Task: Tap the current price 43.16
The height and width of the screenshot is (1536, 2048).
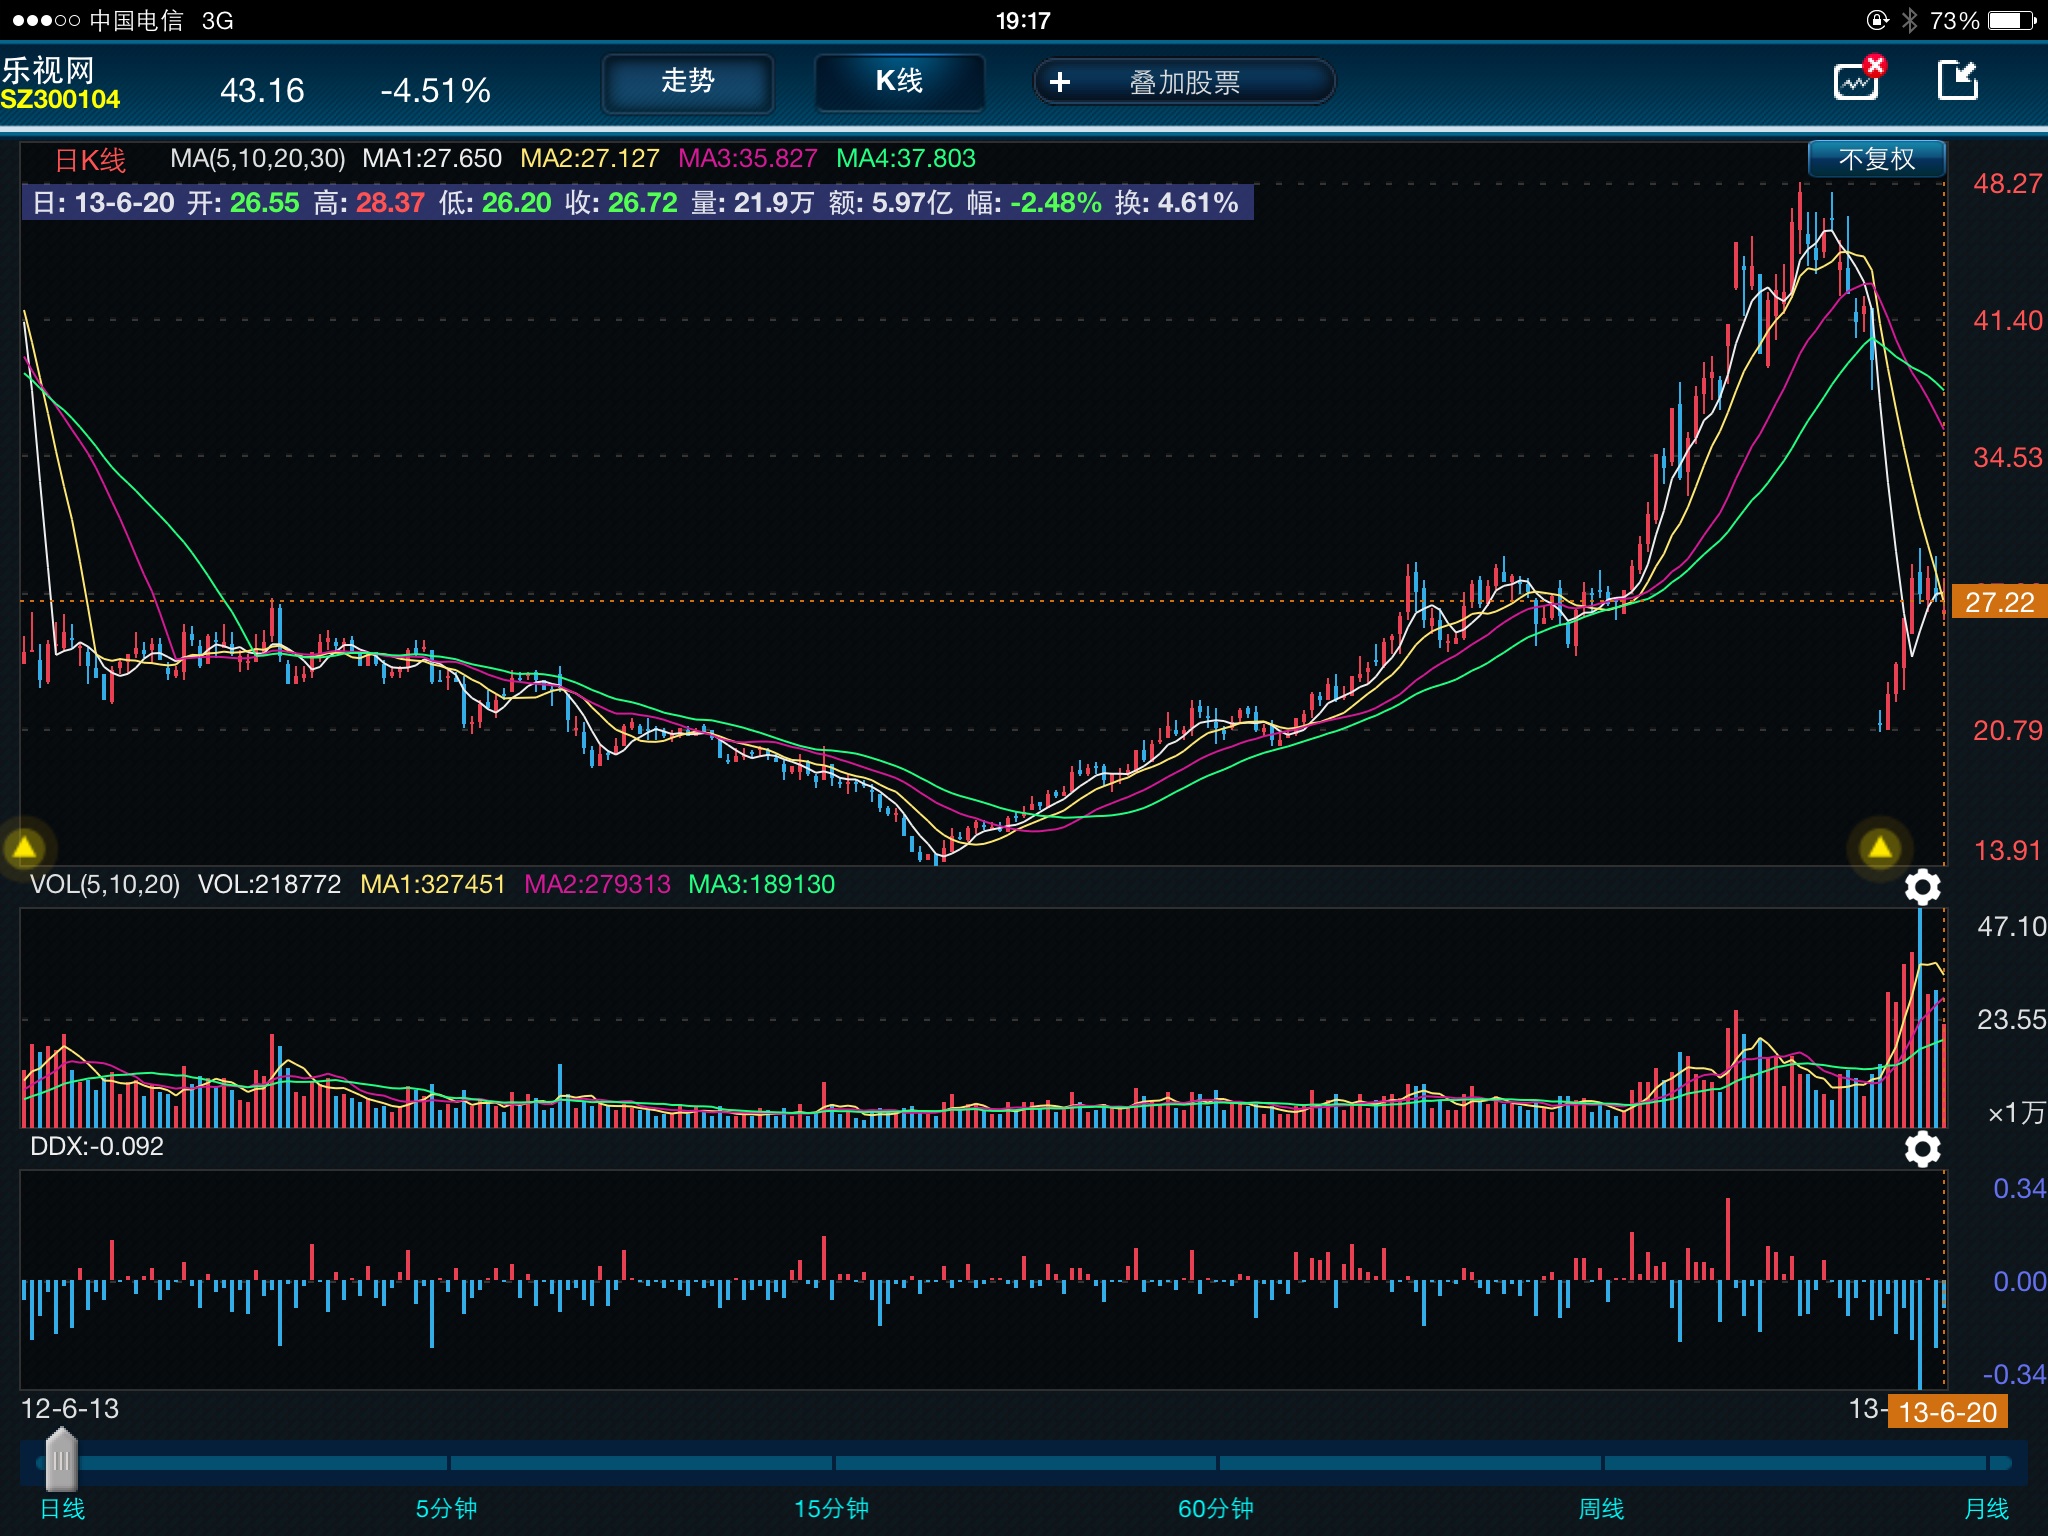Action: tap(262, 91)
